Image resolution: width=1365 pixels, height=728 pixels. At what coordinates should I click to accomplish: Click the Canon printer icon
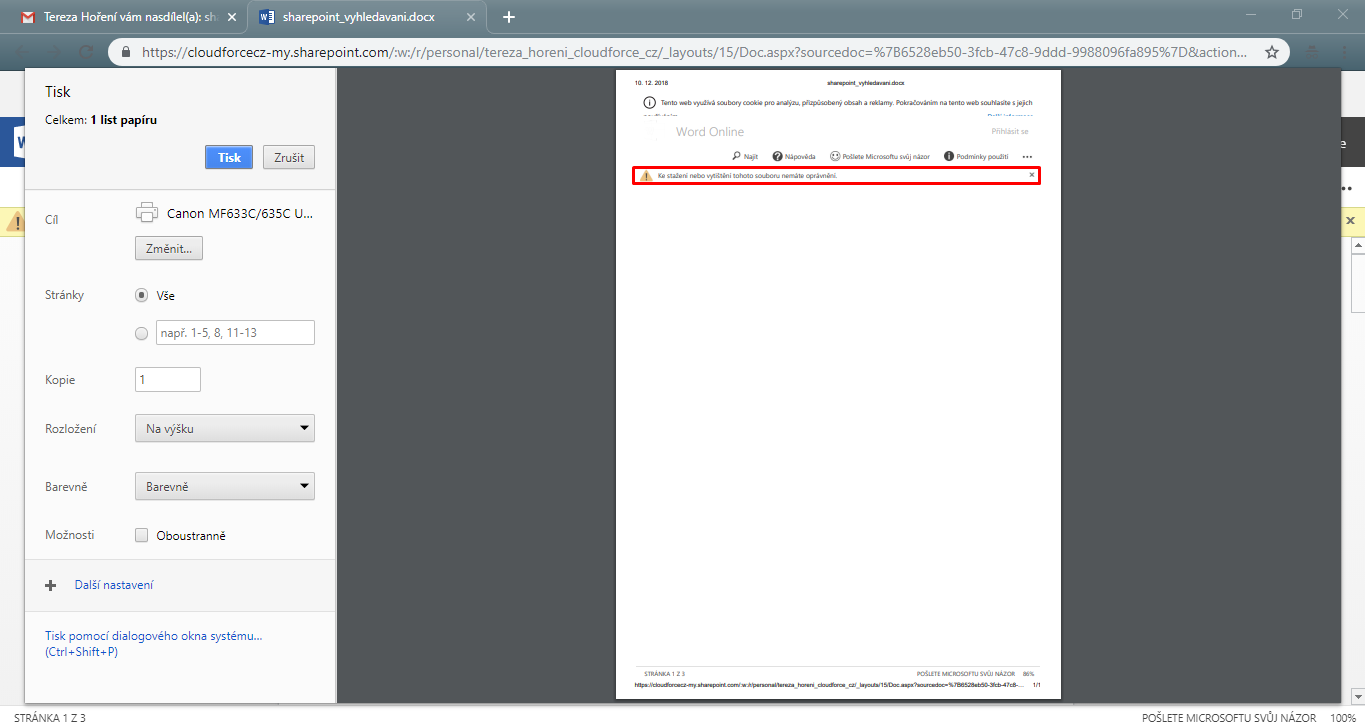click(147, 213)
